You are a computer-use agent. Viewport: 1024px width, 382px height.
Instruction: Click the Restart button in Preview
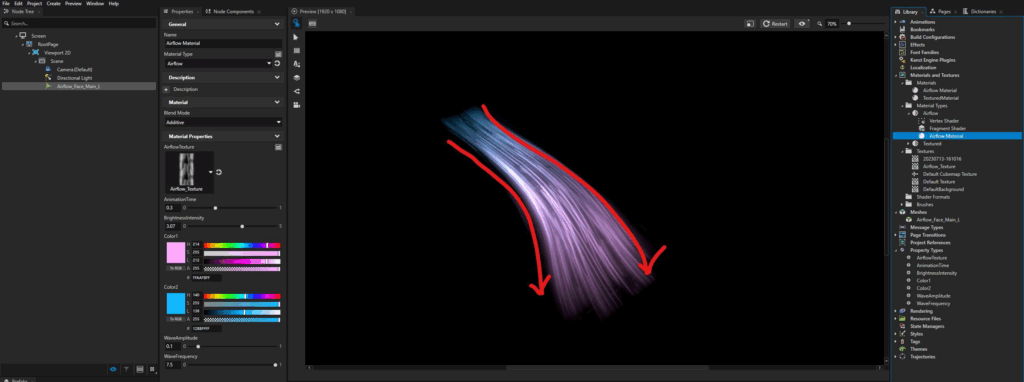[x=775, y=24]
